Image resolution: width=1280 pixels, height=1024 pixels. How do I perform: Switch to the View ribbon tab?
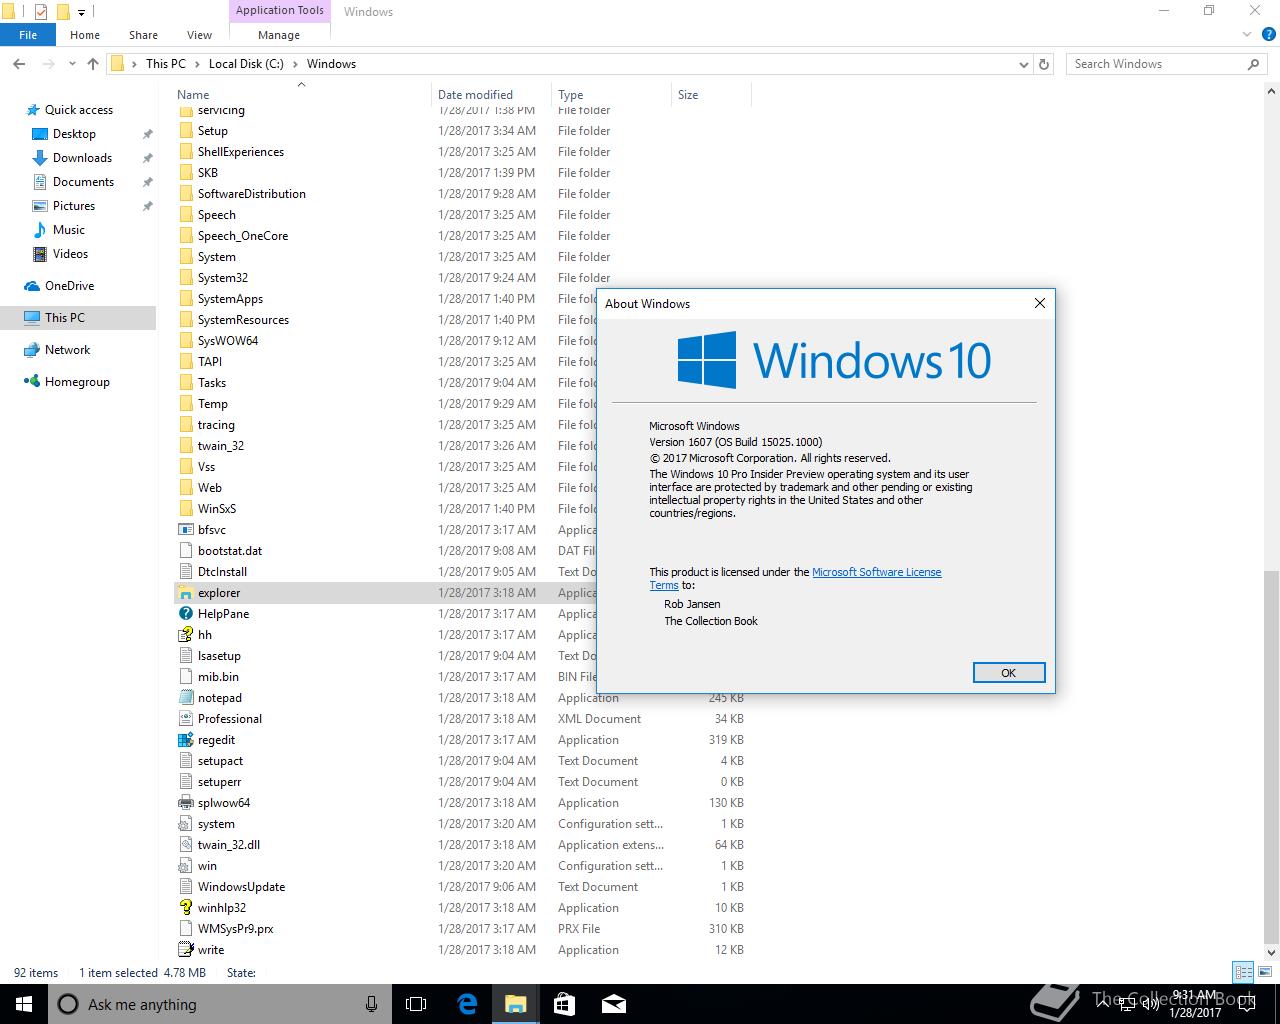tap(199, 35)
